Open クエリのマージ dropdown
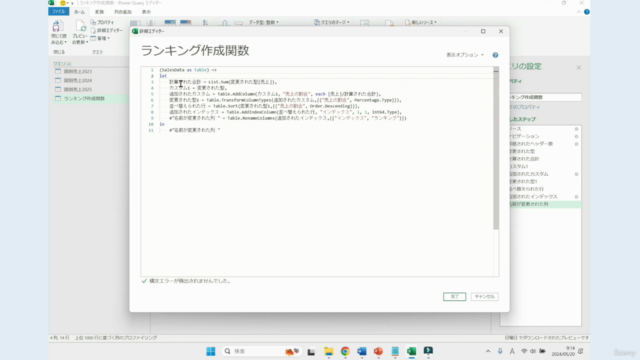This screenshot has height=360, width=640. [332, 22]
